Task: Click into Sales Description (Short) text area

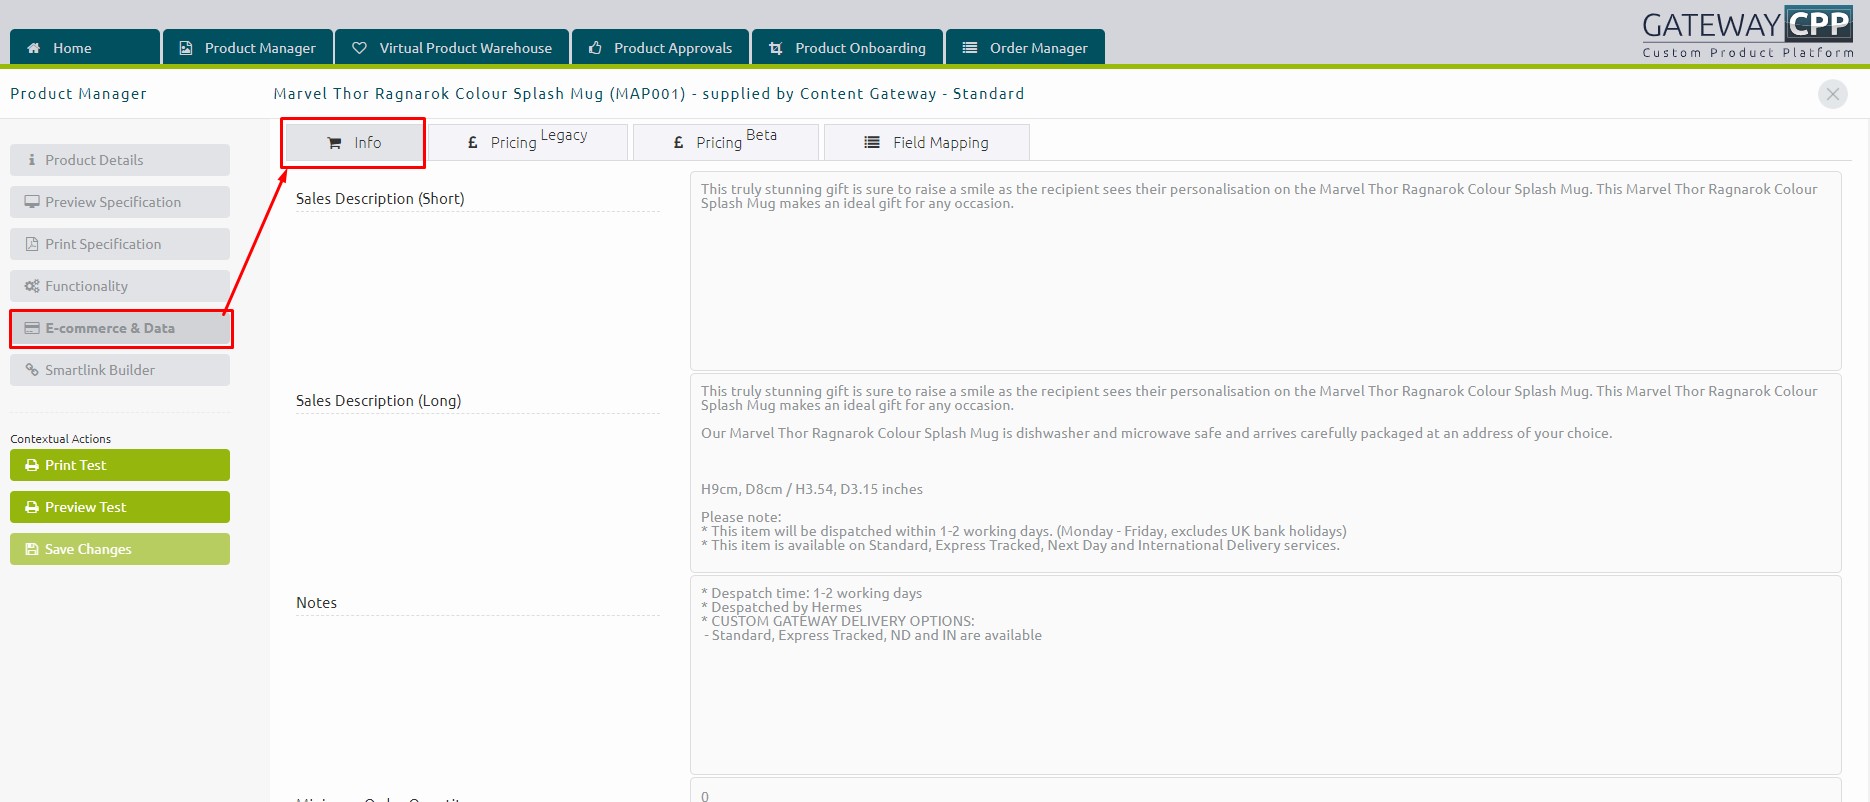Action: (x=1265, y=271)
